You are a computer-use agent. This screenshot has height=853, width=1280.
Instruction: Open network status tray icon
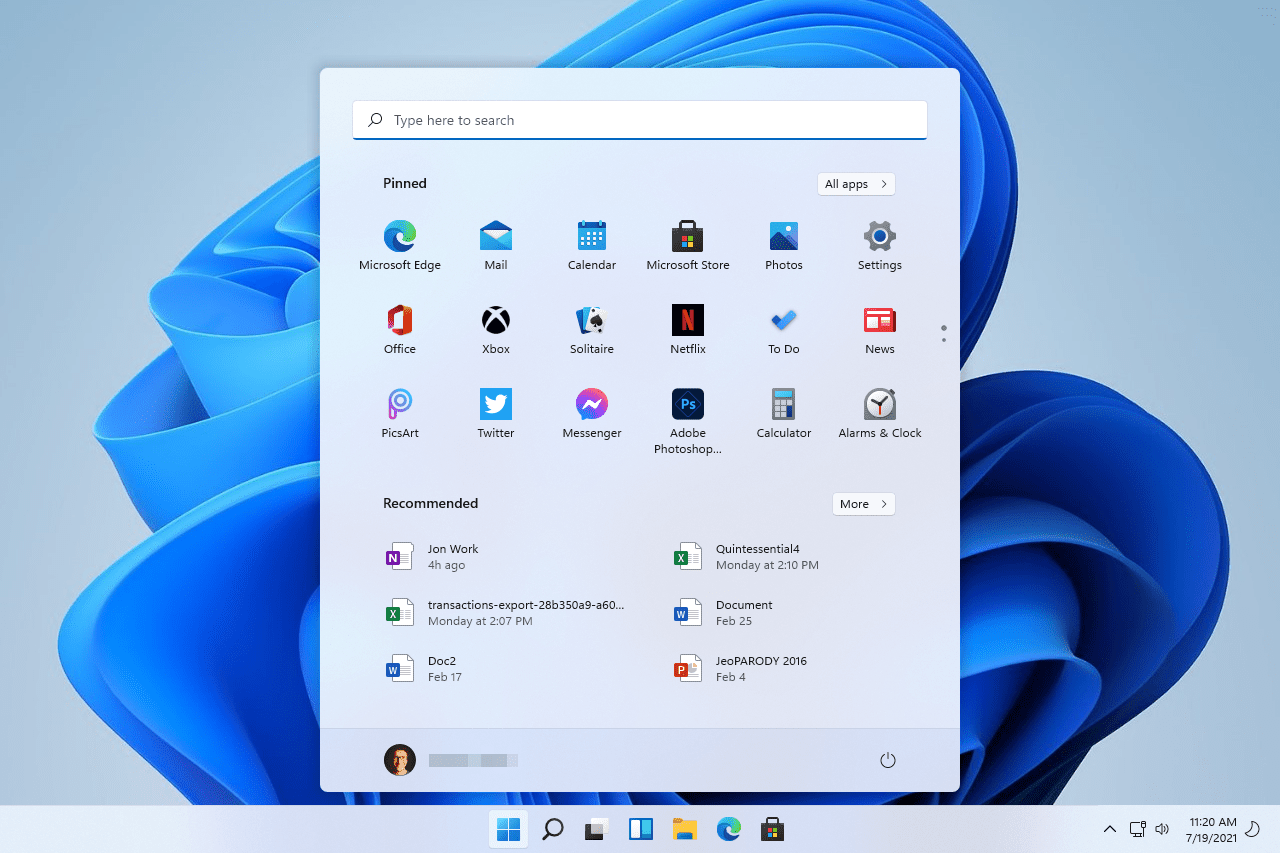pos(1137,829)
